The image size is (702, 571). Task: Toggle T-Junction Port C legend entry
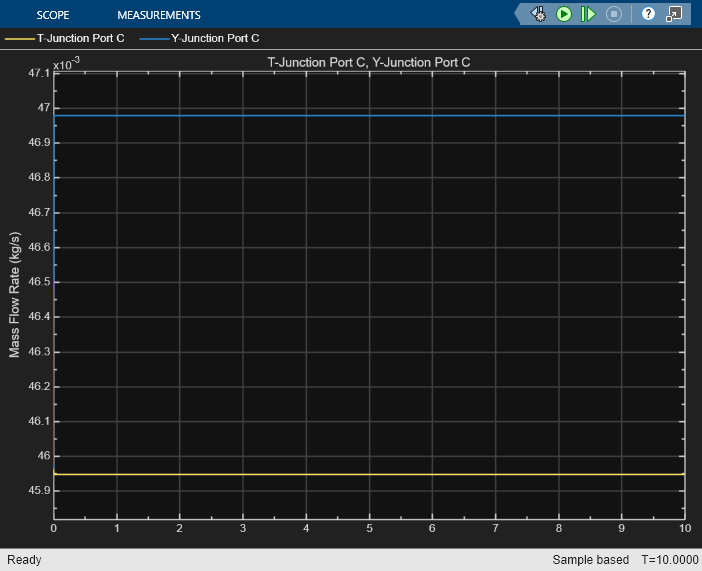[80, 38]
